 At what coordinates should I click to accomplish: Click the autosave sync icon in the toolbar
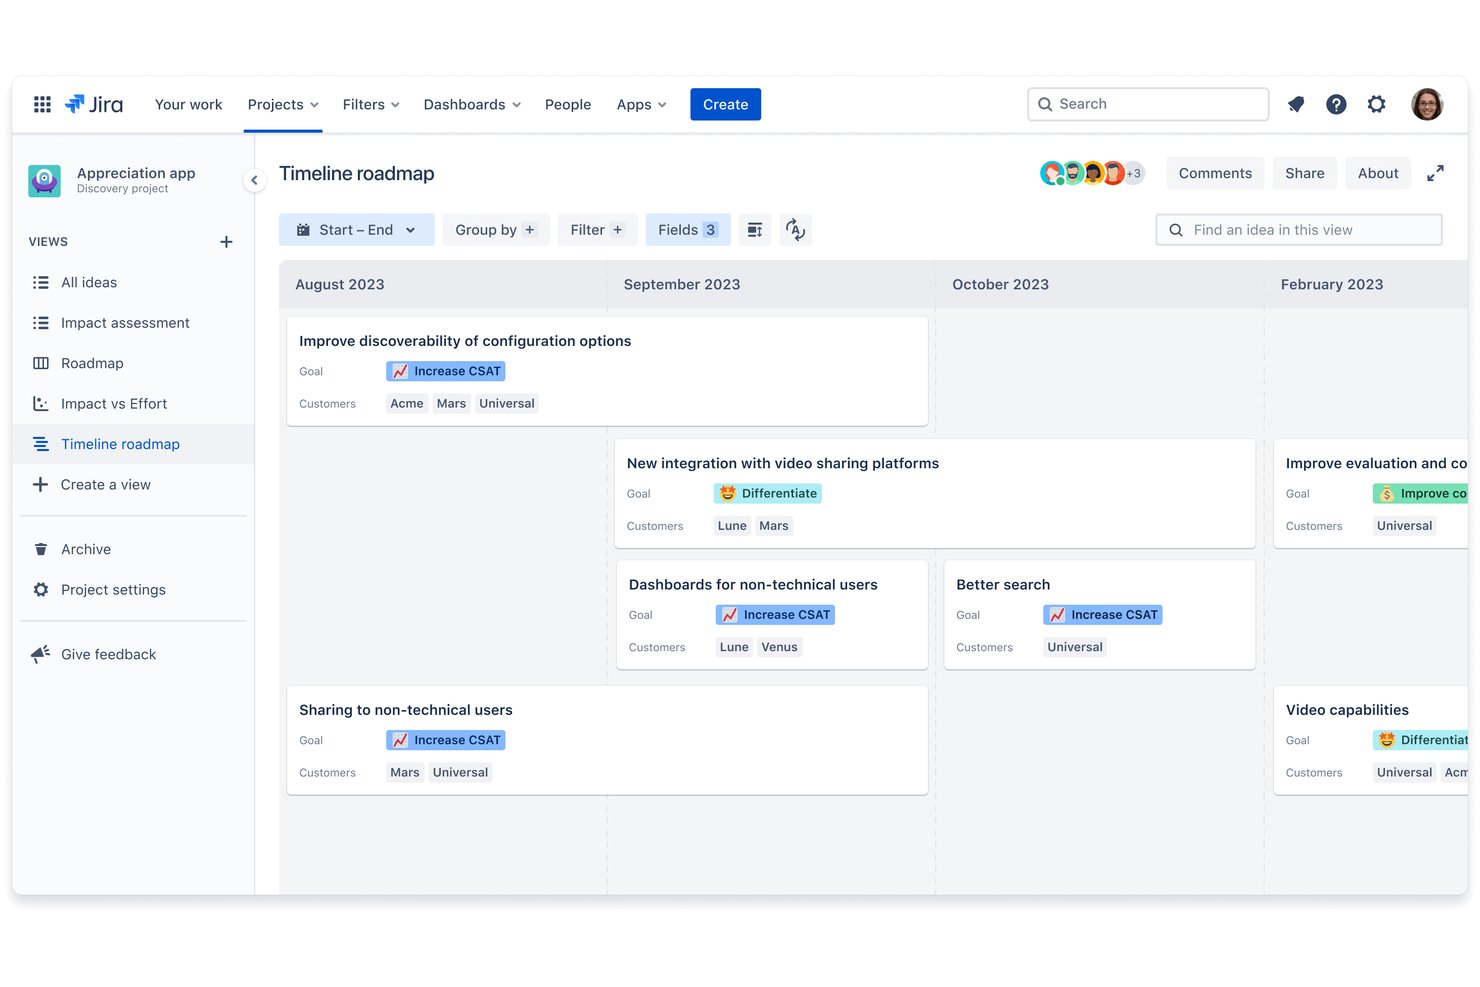pyautogui.click(x=795, y=230)
